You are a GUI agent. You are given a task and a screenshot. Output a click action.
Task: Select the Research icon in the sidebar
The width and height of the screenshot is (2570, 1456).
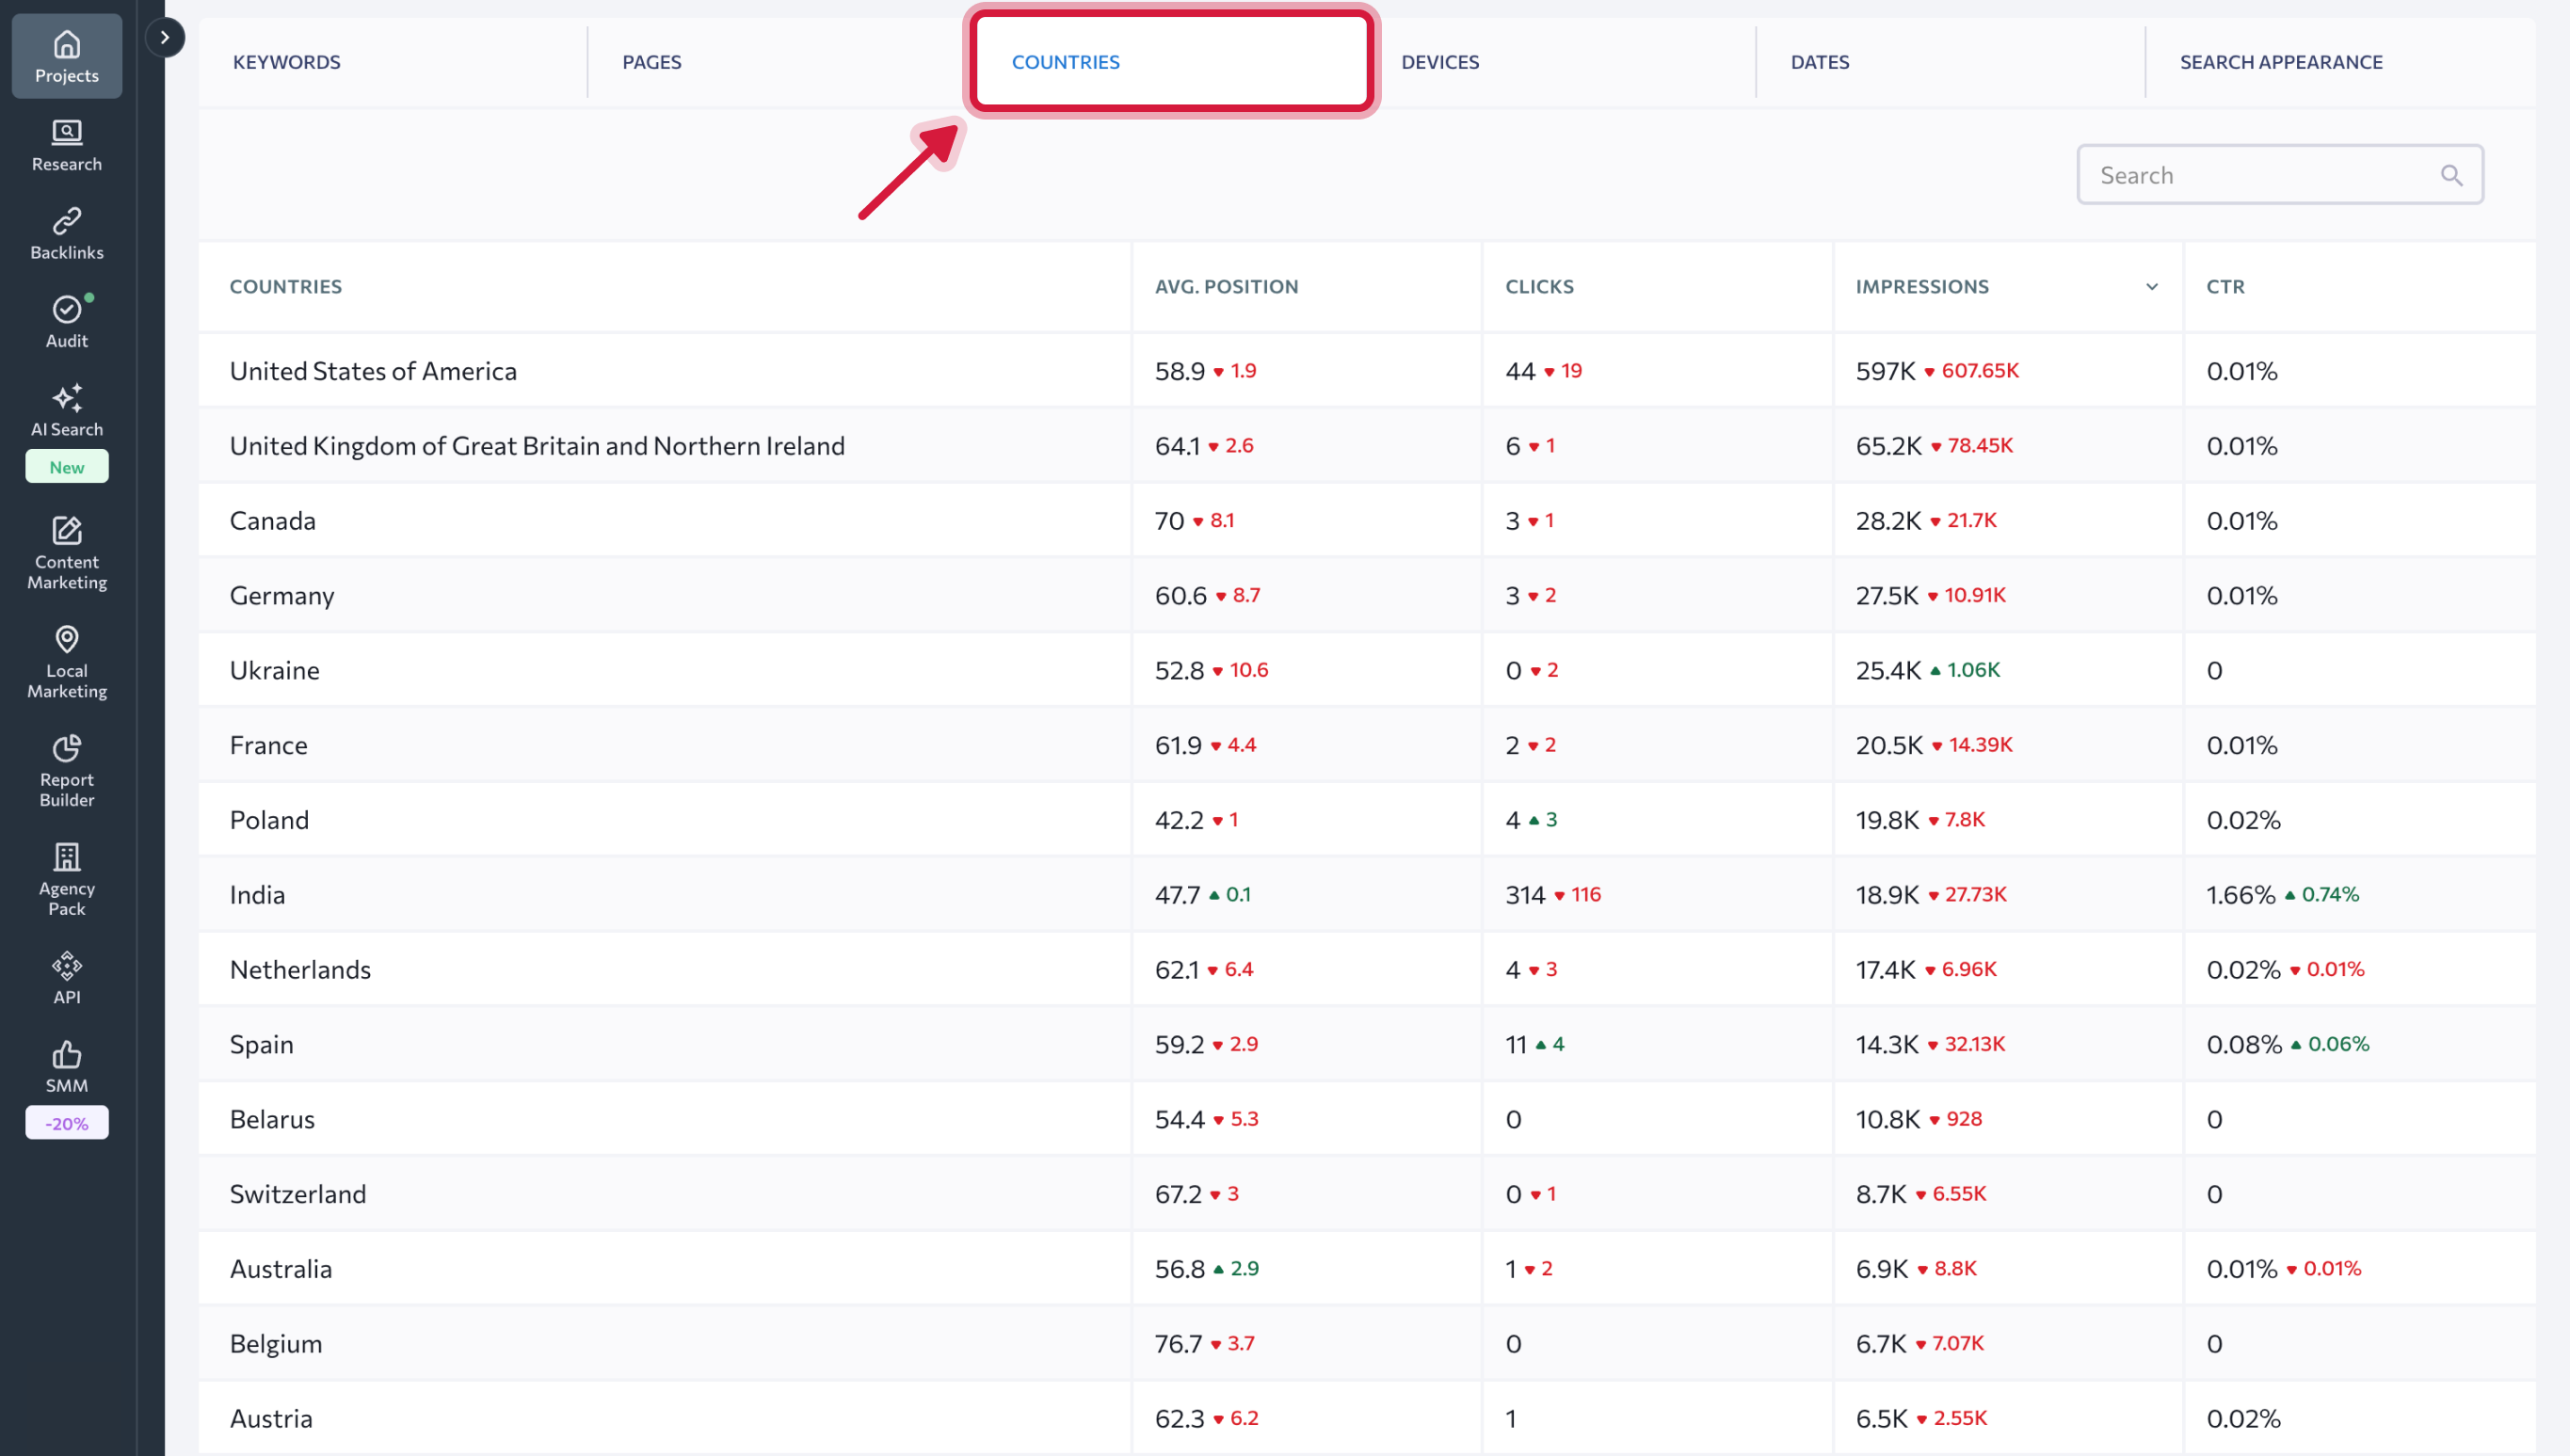coord(66,145)
